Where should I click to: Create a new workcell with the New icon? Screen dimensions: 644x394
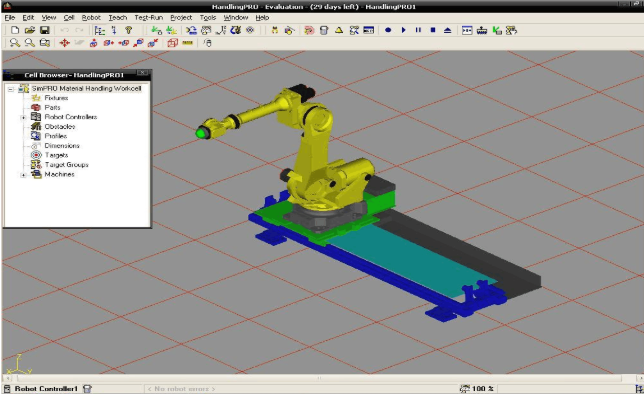[15, 30]
